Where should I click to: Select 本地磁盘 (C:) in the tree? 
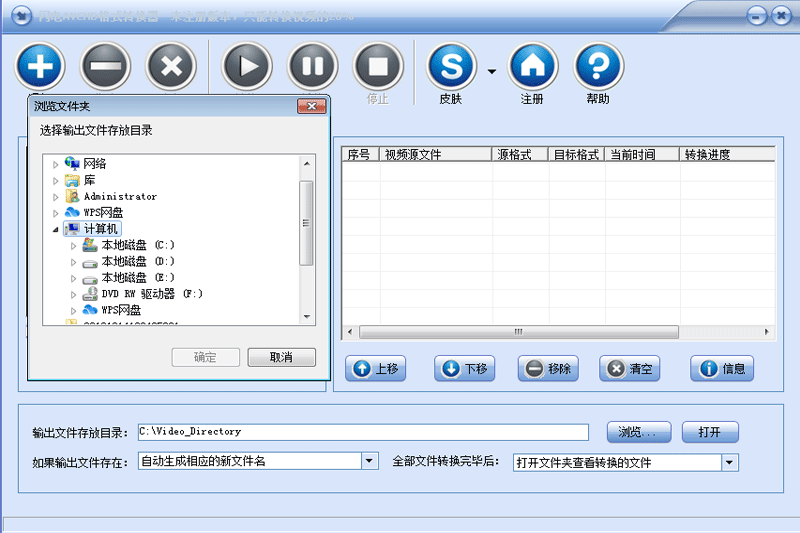pyautogui.click(x=138, y=245)
